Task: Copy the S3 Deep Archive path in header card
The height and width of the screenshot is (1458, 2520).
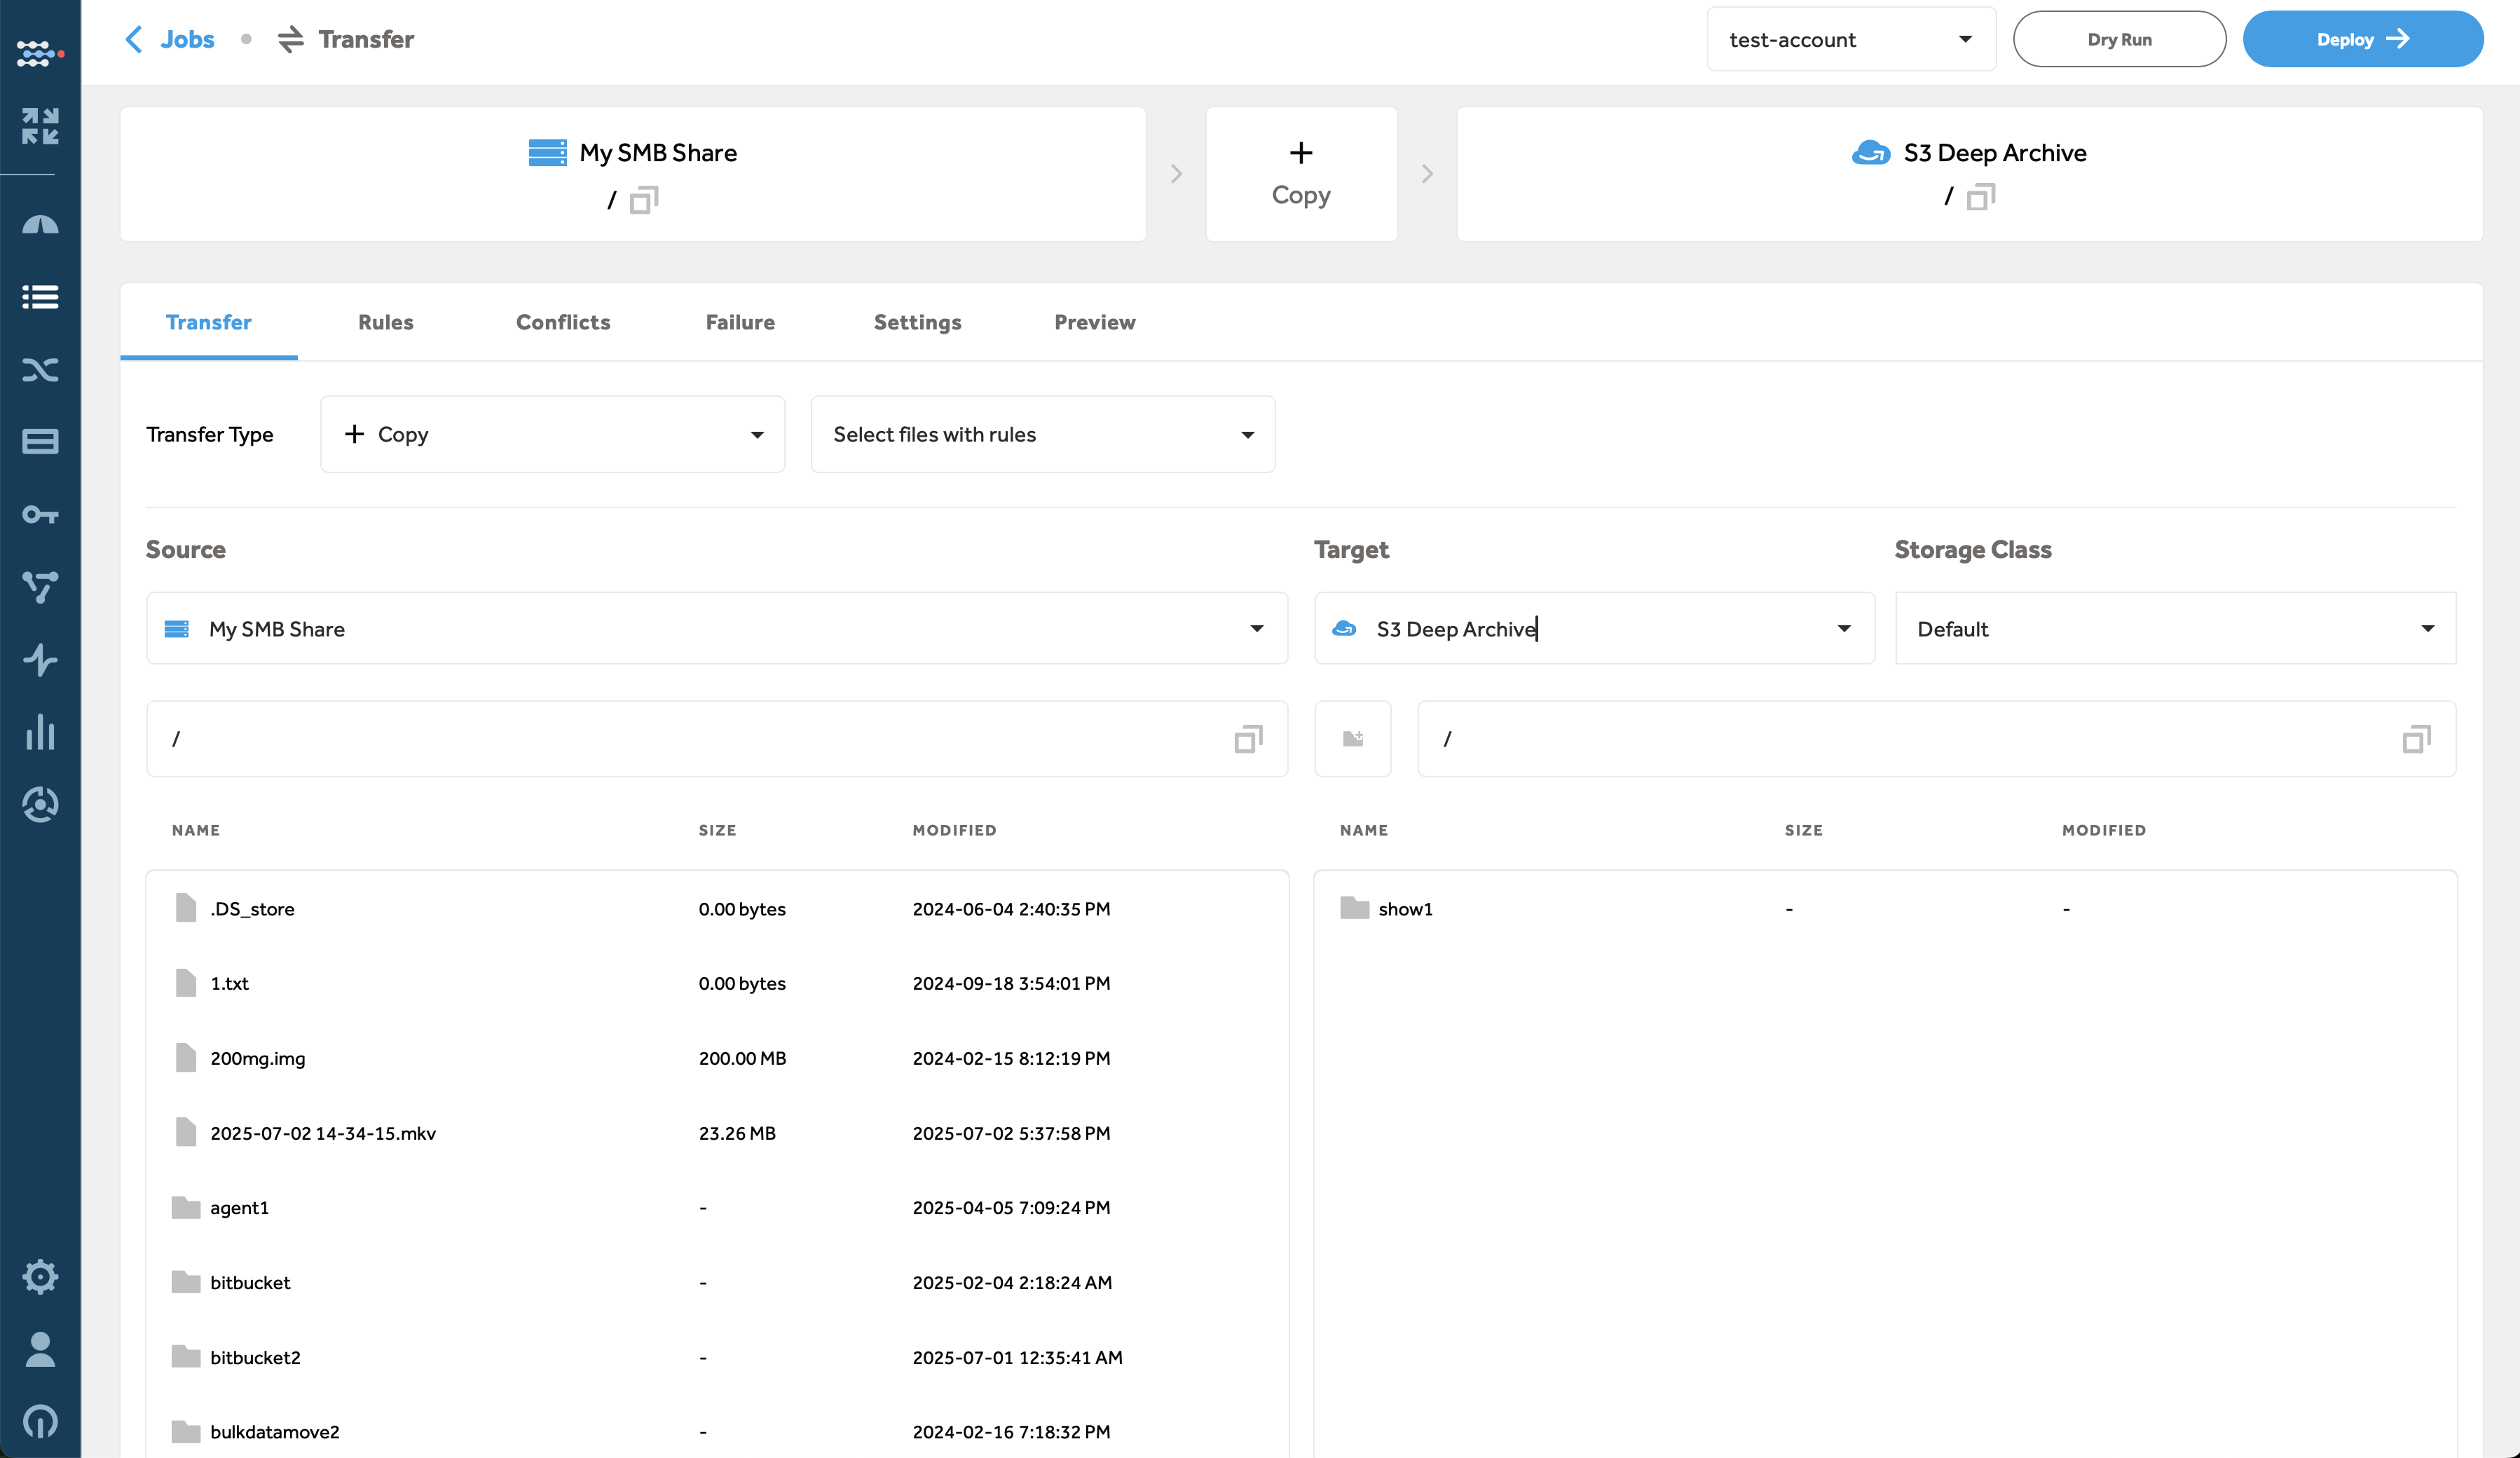Action: (x=1981, y=197)
